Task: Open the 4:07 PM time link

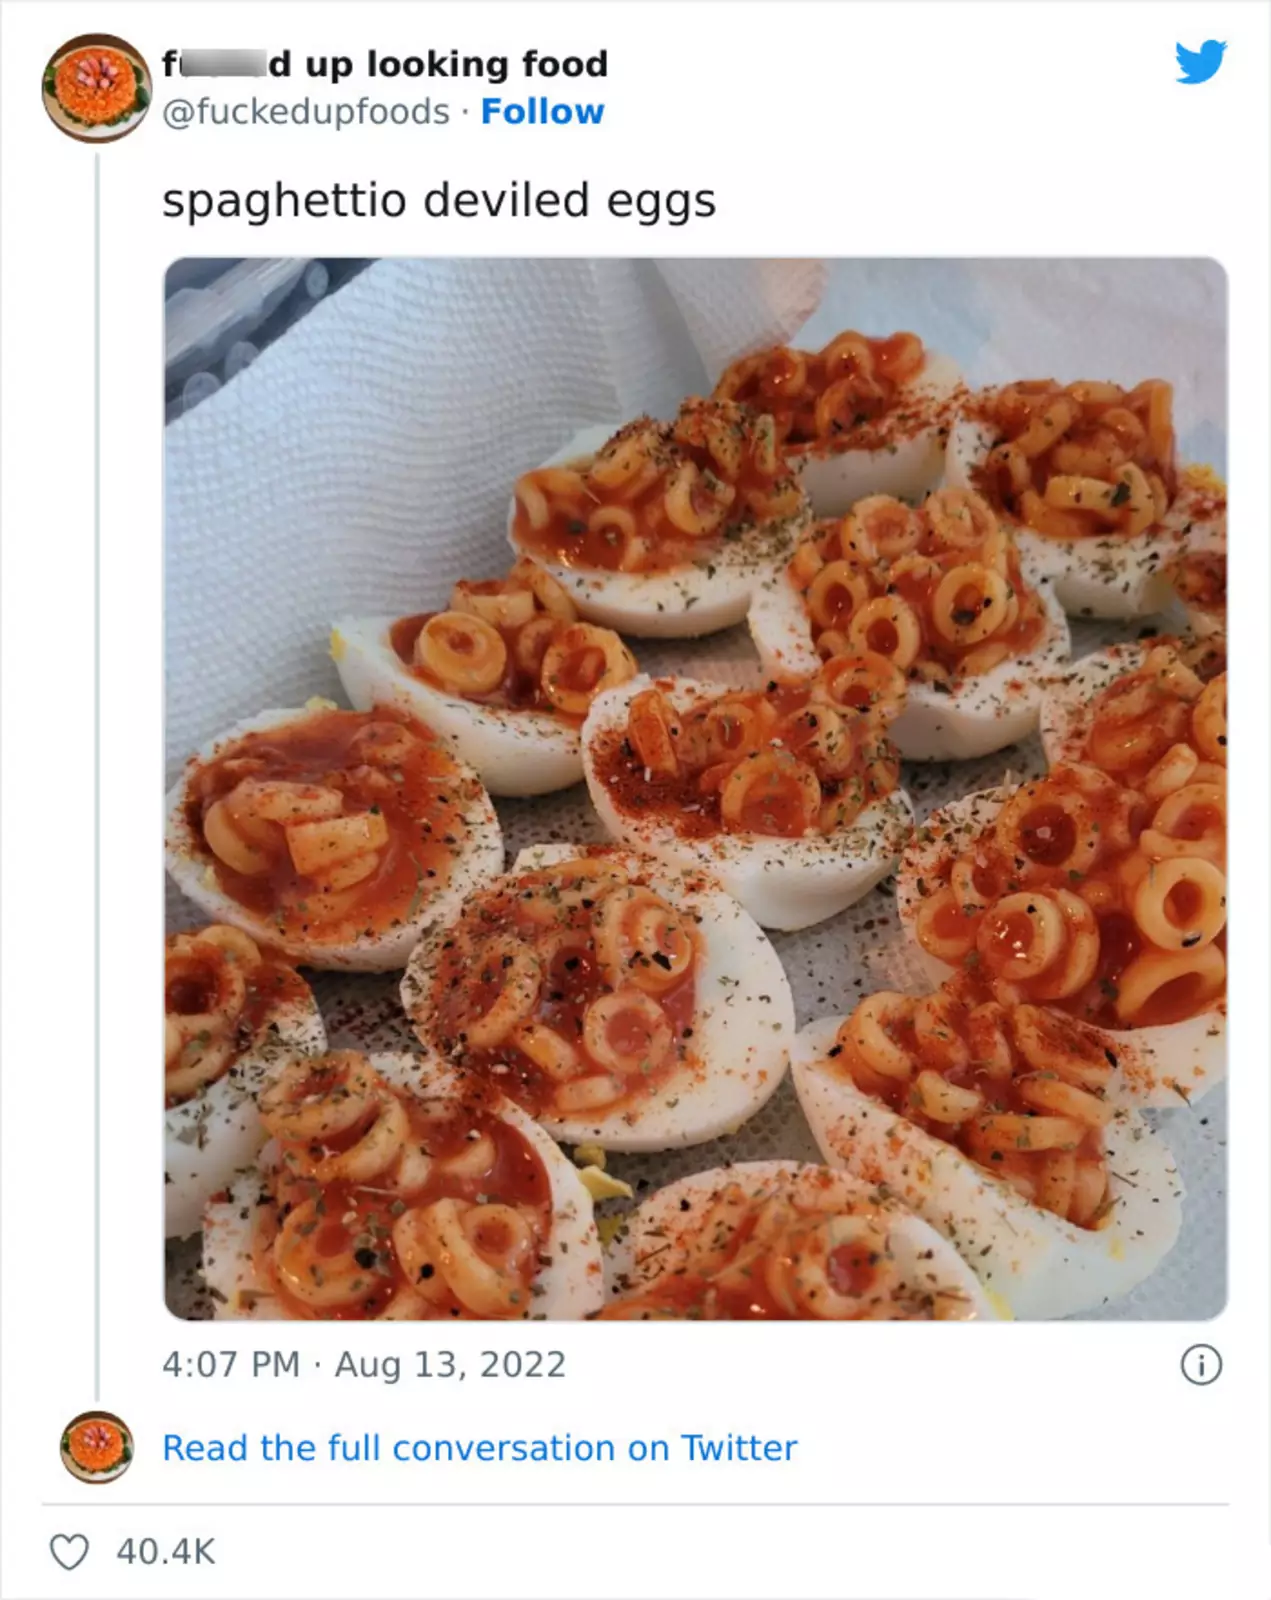Action: click(231, 1364)
